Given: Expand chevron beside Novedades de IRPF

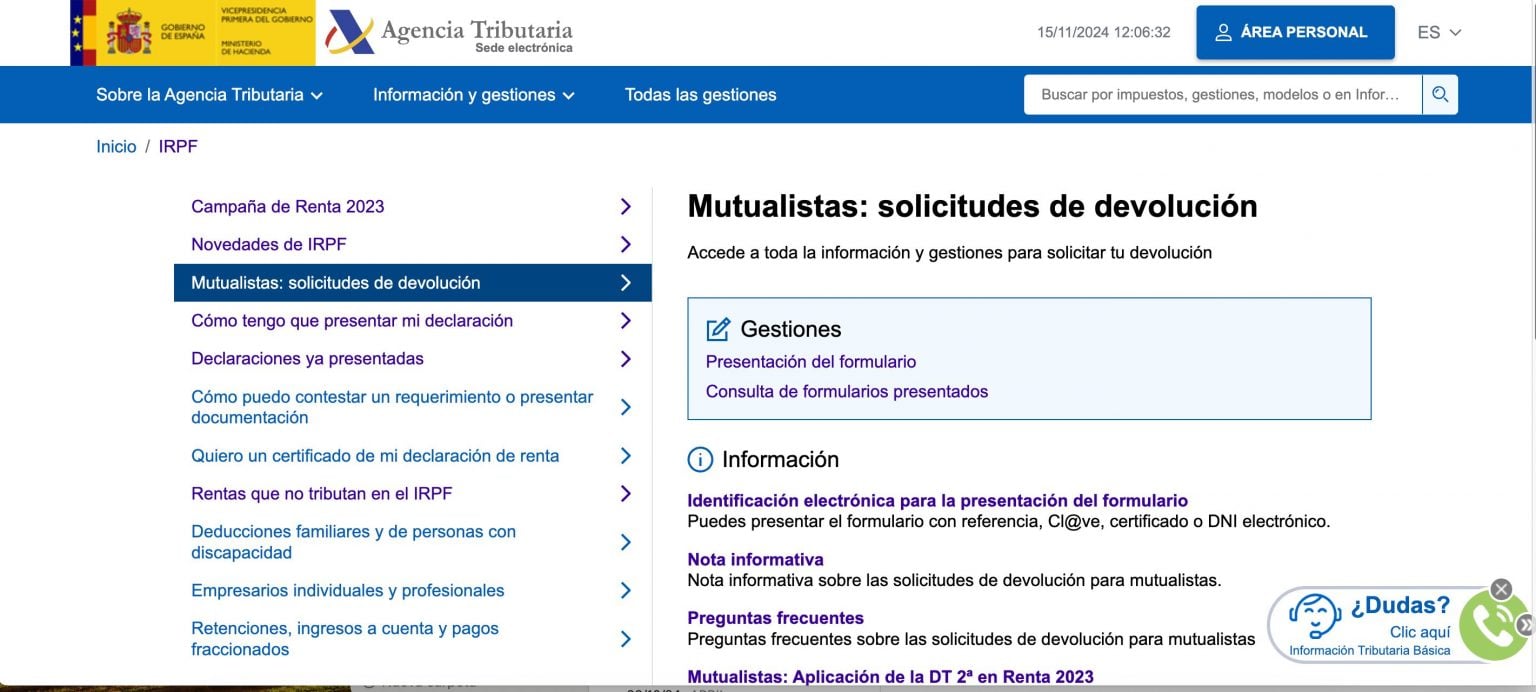Looking at the screenshot, I should (x=626, y=245).
